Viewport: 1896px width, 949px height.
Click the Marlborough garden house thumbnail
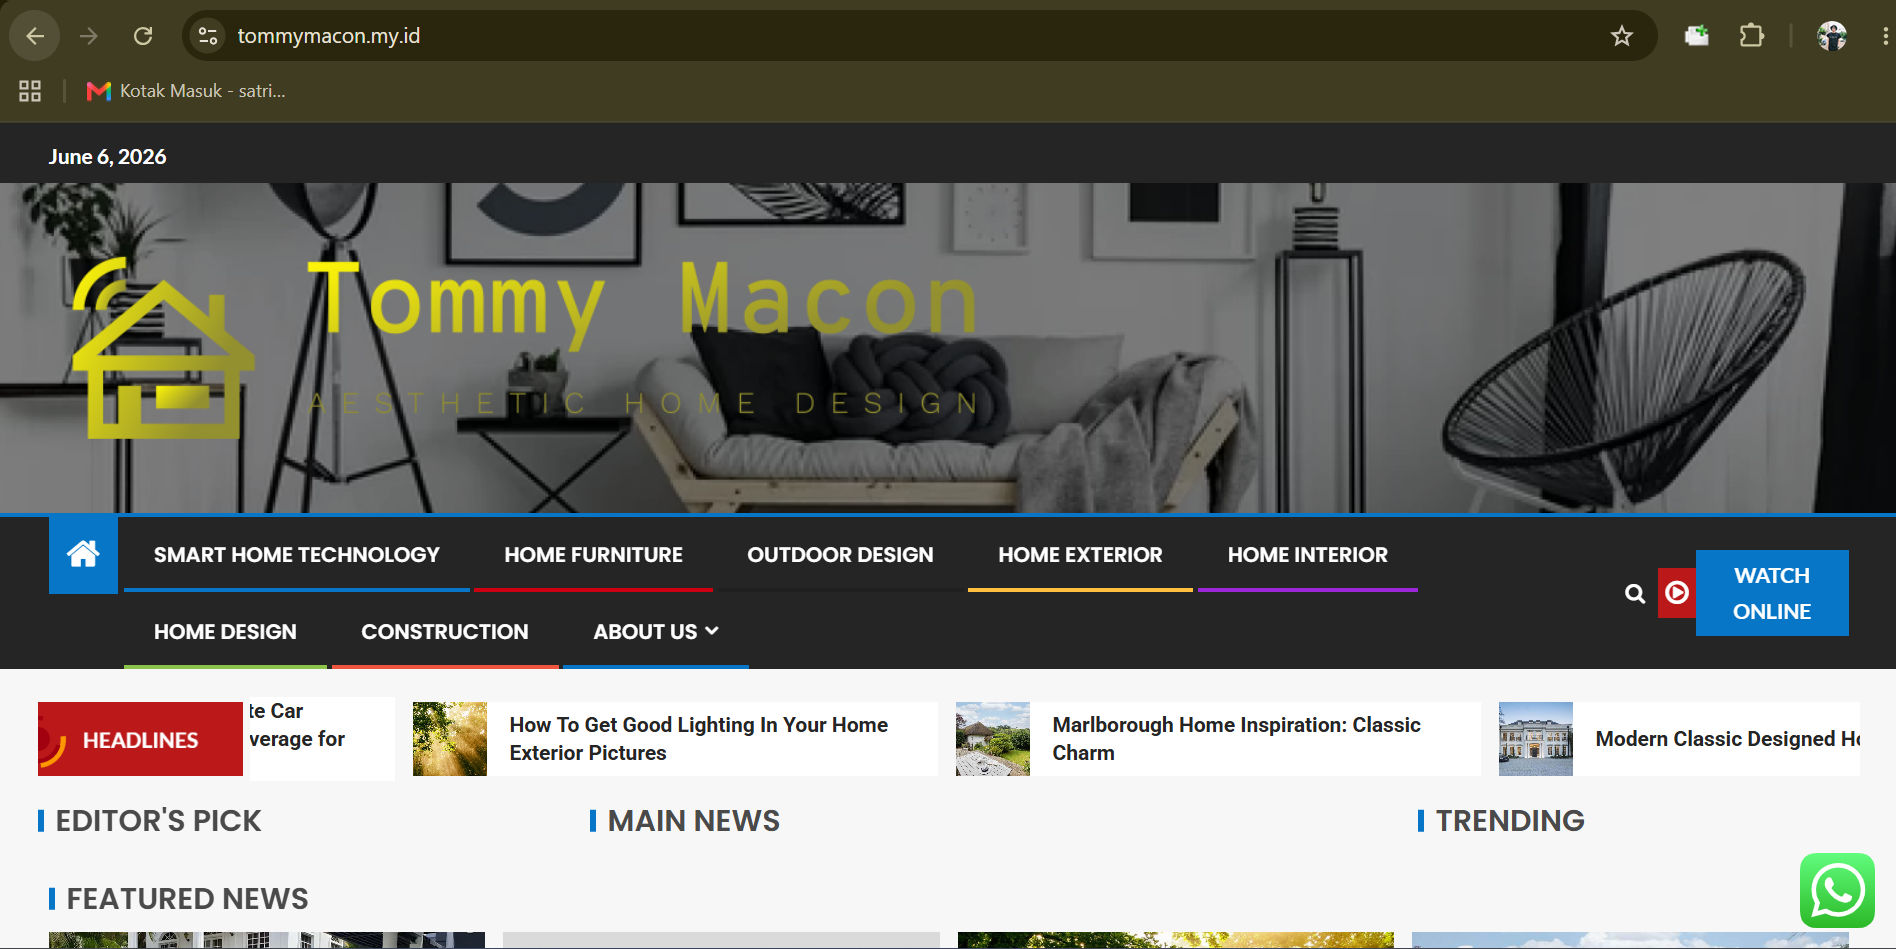tap(993, 739)
